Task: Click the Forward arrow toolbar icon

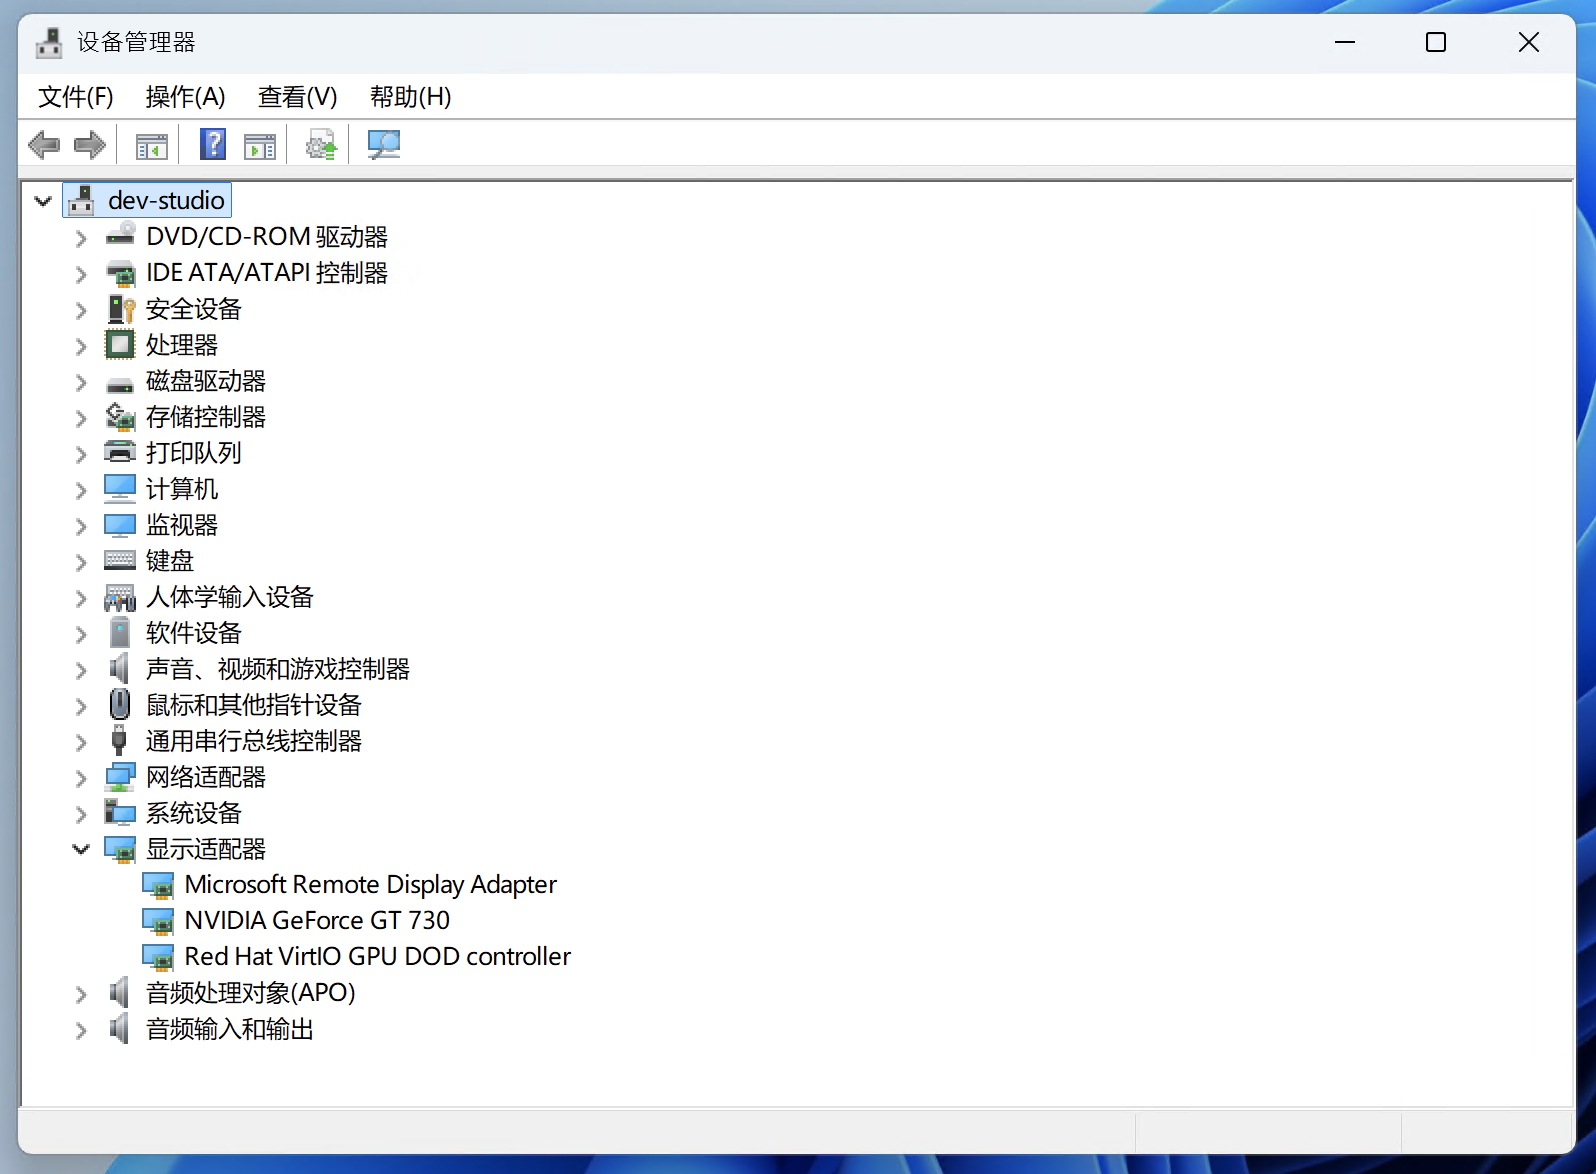Action: (x=90, y=145)
